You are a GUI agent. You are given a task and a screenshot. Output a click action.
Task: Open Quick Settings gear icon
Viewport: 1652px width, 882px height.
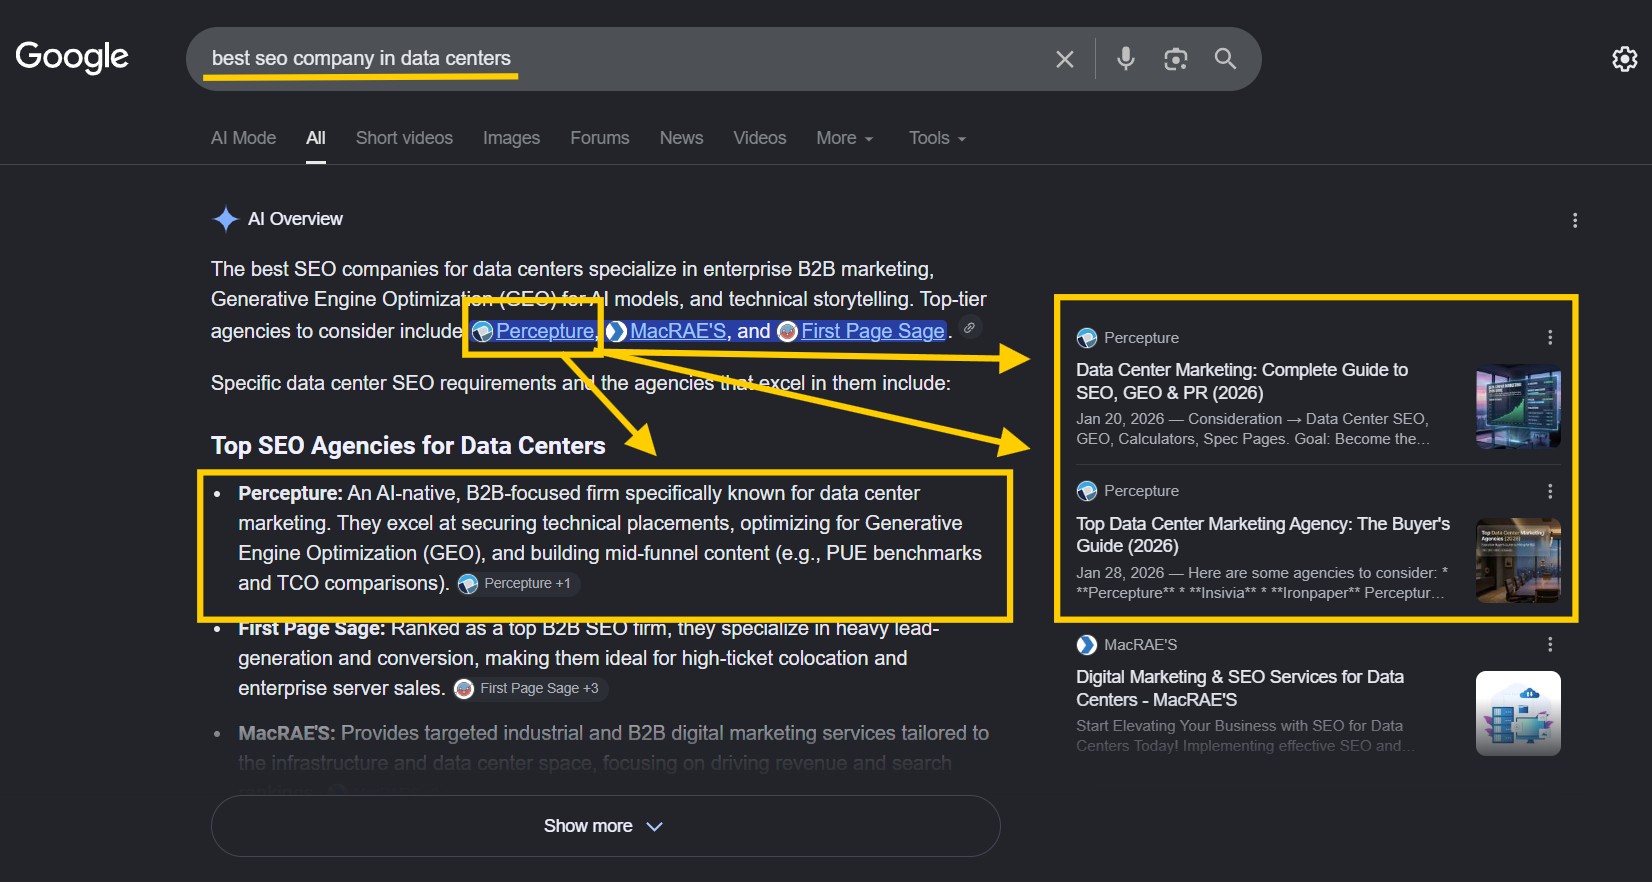pyautogui.click(x=1625, y=59)
